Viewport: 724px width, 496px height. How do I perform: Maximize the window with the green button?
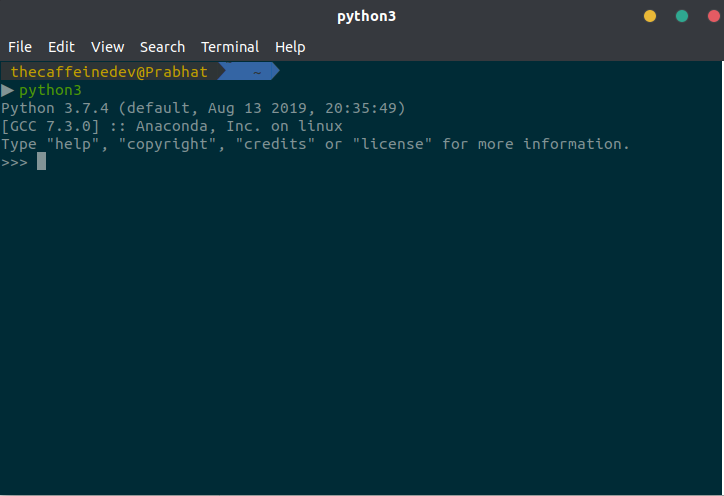(682, 16)
